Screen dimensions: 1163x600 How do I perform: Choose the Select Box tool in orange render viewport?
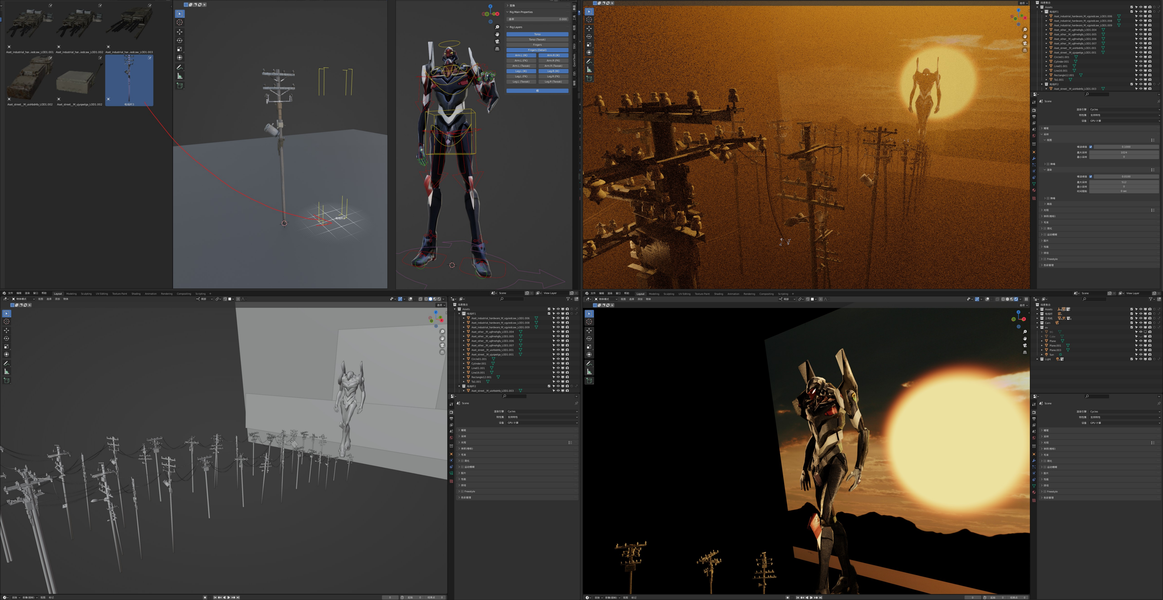[x=589, y=12]
